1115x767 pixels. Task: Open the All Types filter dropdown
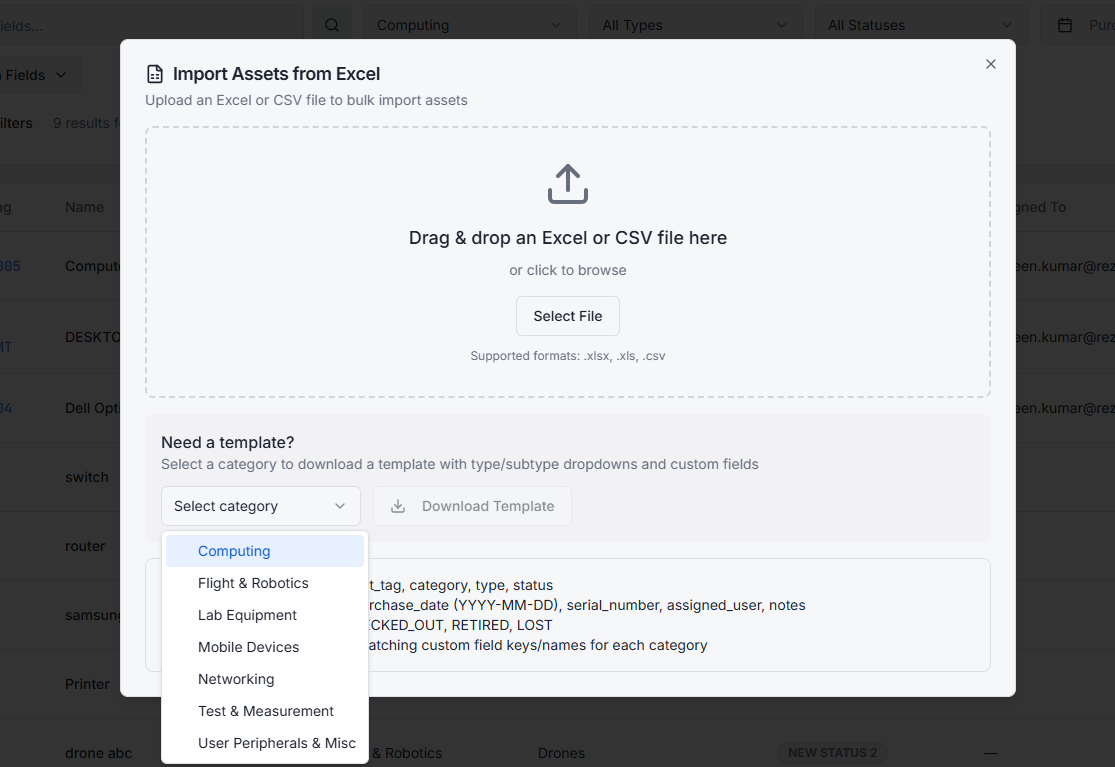pyautogui.click(x=695, y=25)
